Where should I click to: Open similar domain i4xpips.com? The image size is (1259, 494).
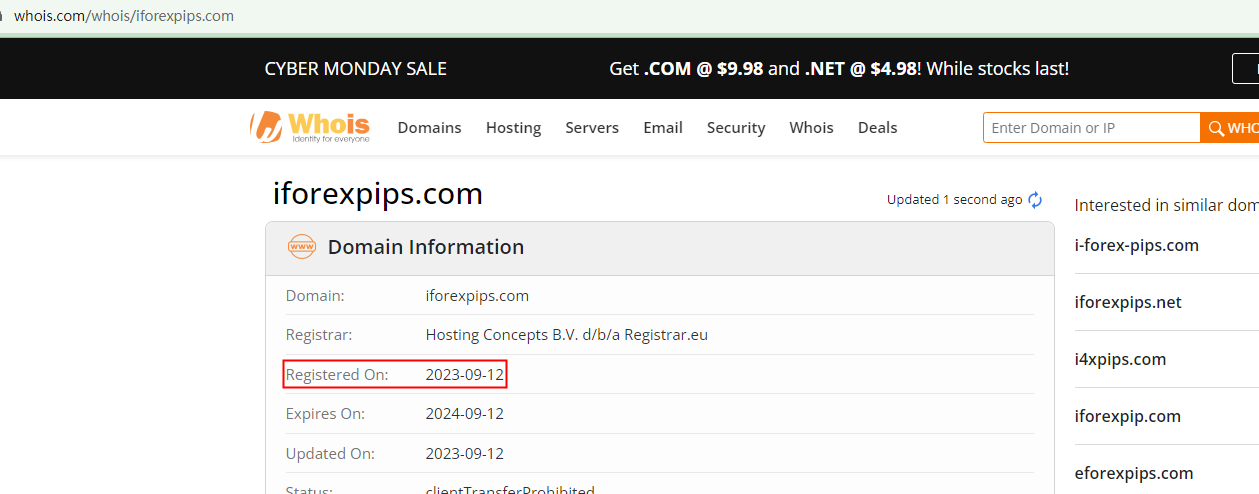(x=1120, y=359)
